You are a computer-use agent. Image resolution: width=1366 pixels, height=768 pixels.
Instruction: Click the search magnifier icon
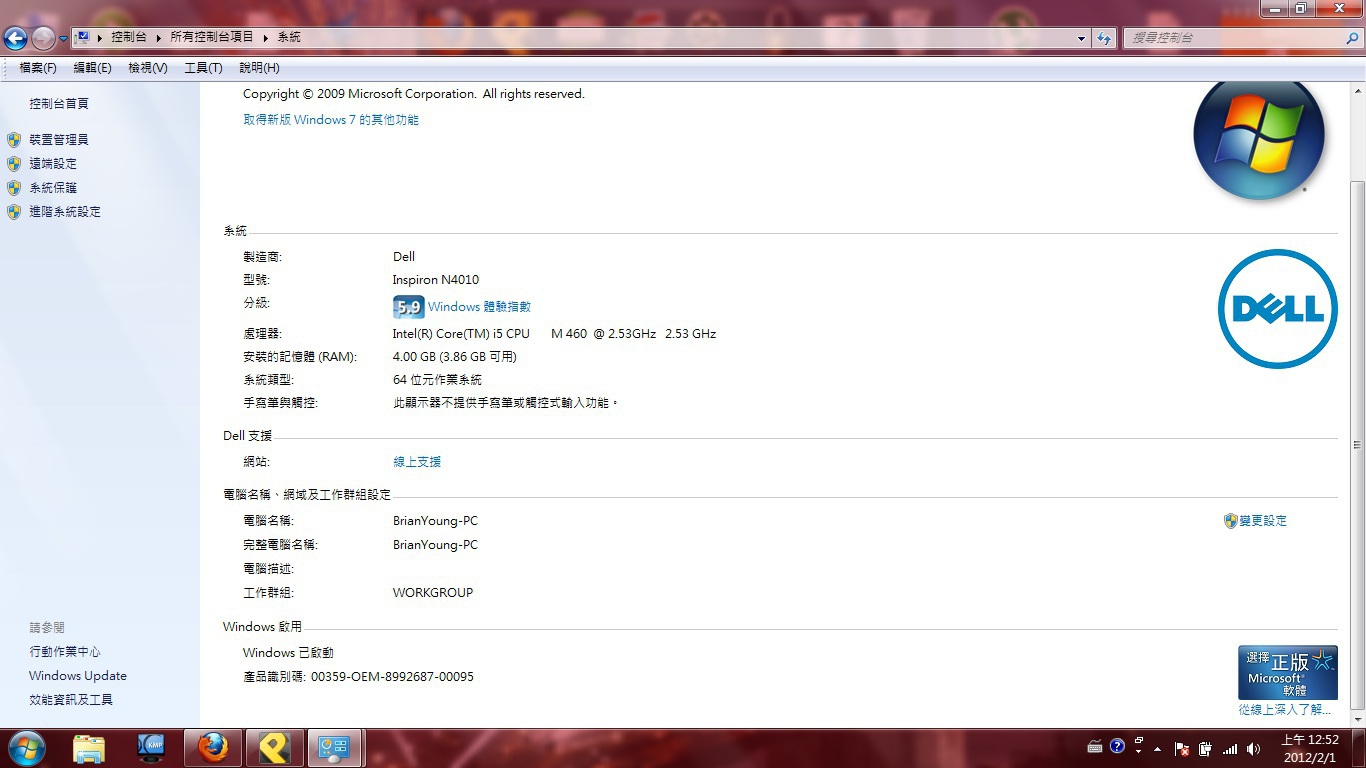pos(1351,38)
